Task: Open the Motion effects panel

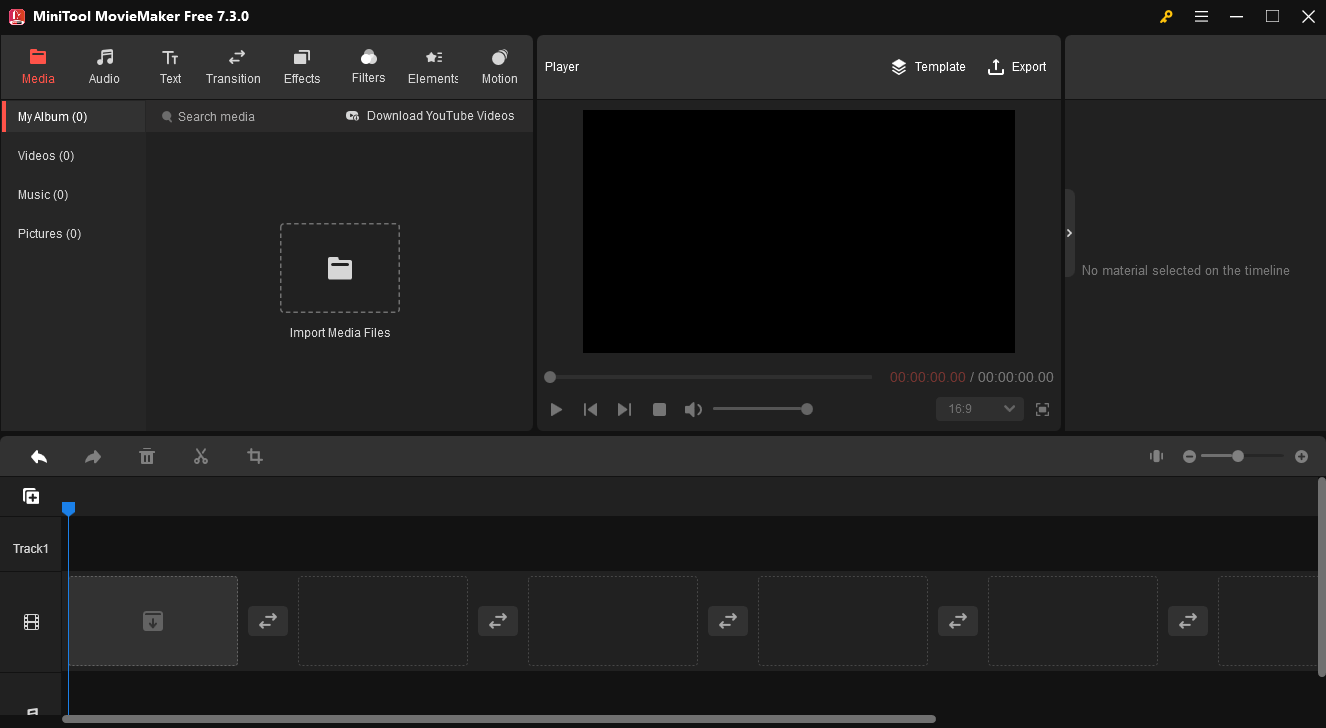Action: [498, 66]
